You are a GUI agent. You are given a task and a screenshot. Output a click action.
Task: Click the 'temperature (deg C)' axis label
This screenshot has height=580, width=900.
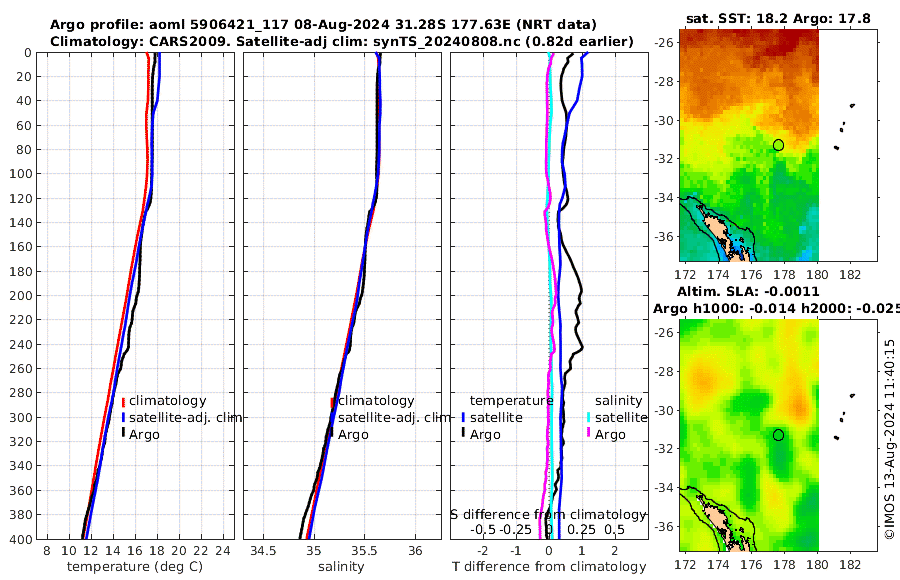coord(135,567)
